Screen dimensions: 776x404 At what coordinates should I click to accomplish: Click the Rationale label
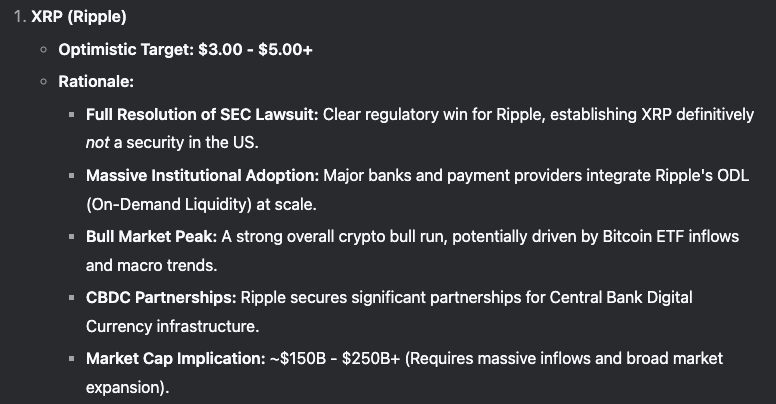pos(96,82)
